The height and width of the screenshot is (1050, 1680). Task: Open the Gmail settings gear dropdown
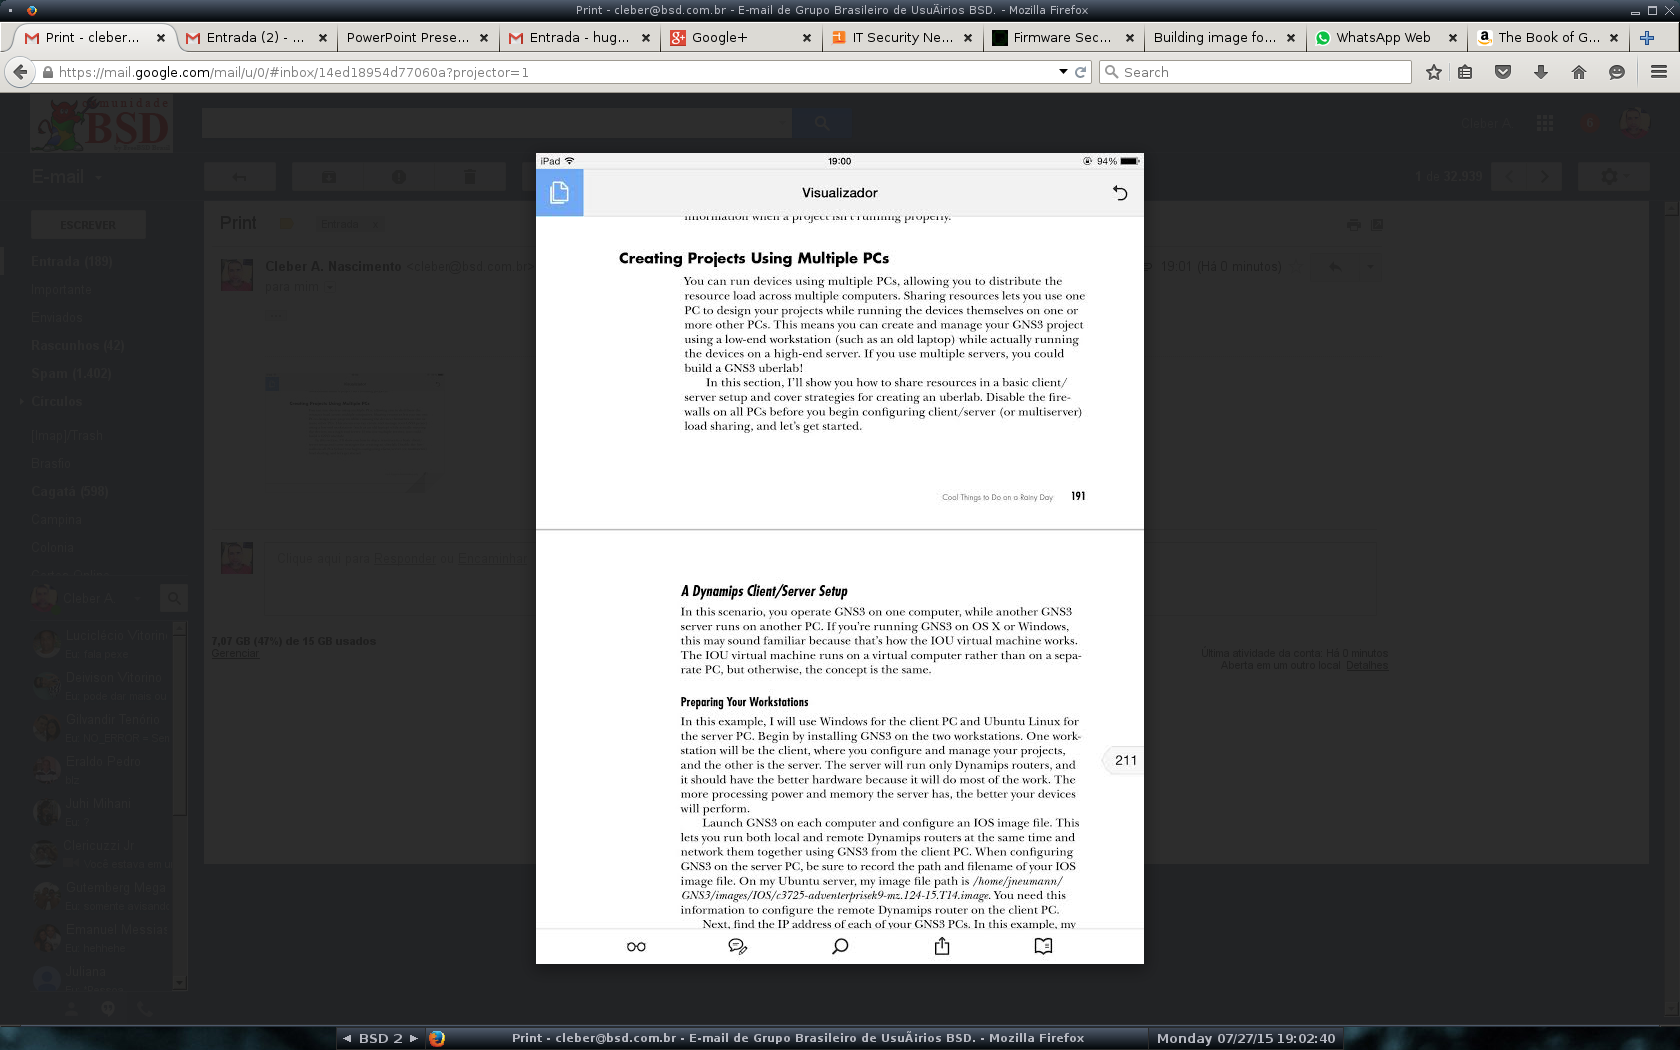click(x=1613, y=177)
